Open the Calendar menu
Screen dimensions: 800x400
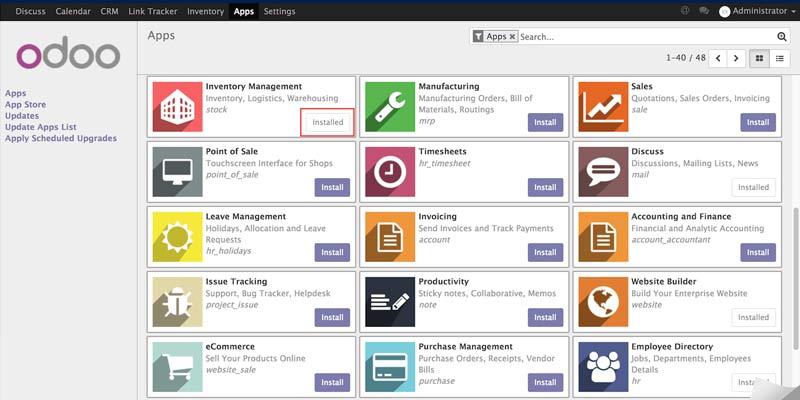(73, 11)
